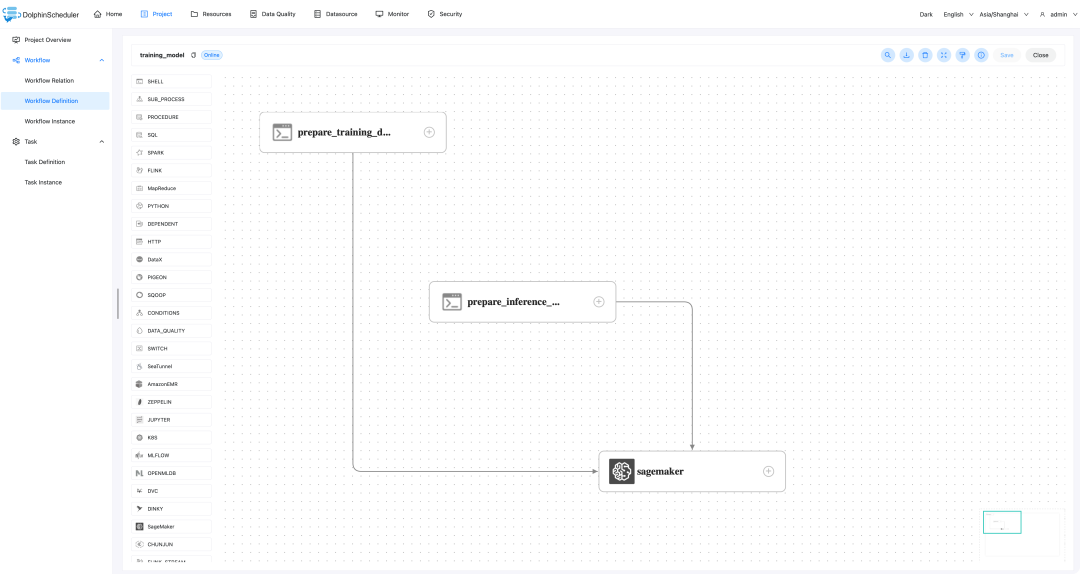Open the Monitor menu item
The image size is (1080, 574).
(x=392, y=14)
